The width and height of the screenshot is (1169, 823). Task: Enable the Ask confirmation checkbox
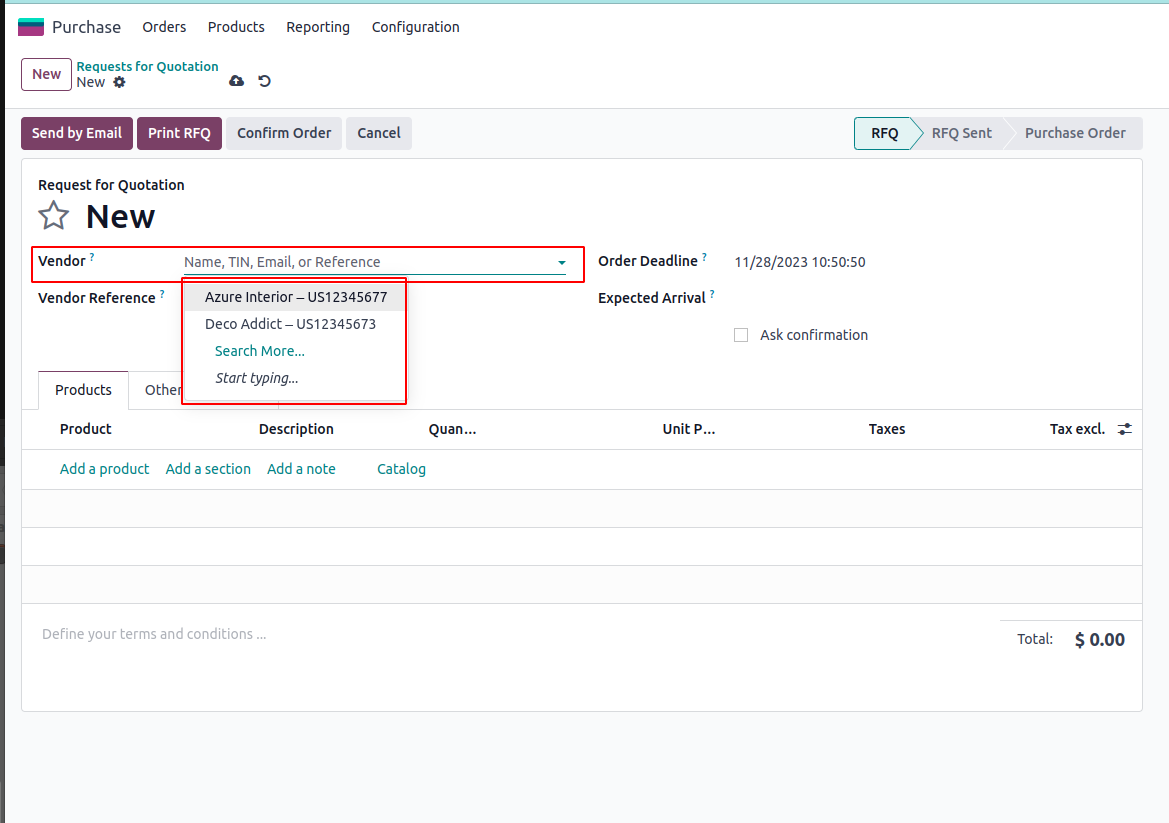(741, 335)
